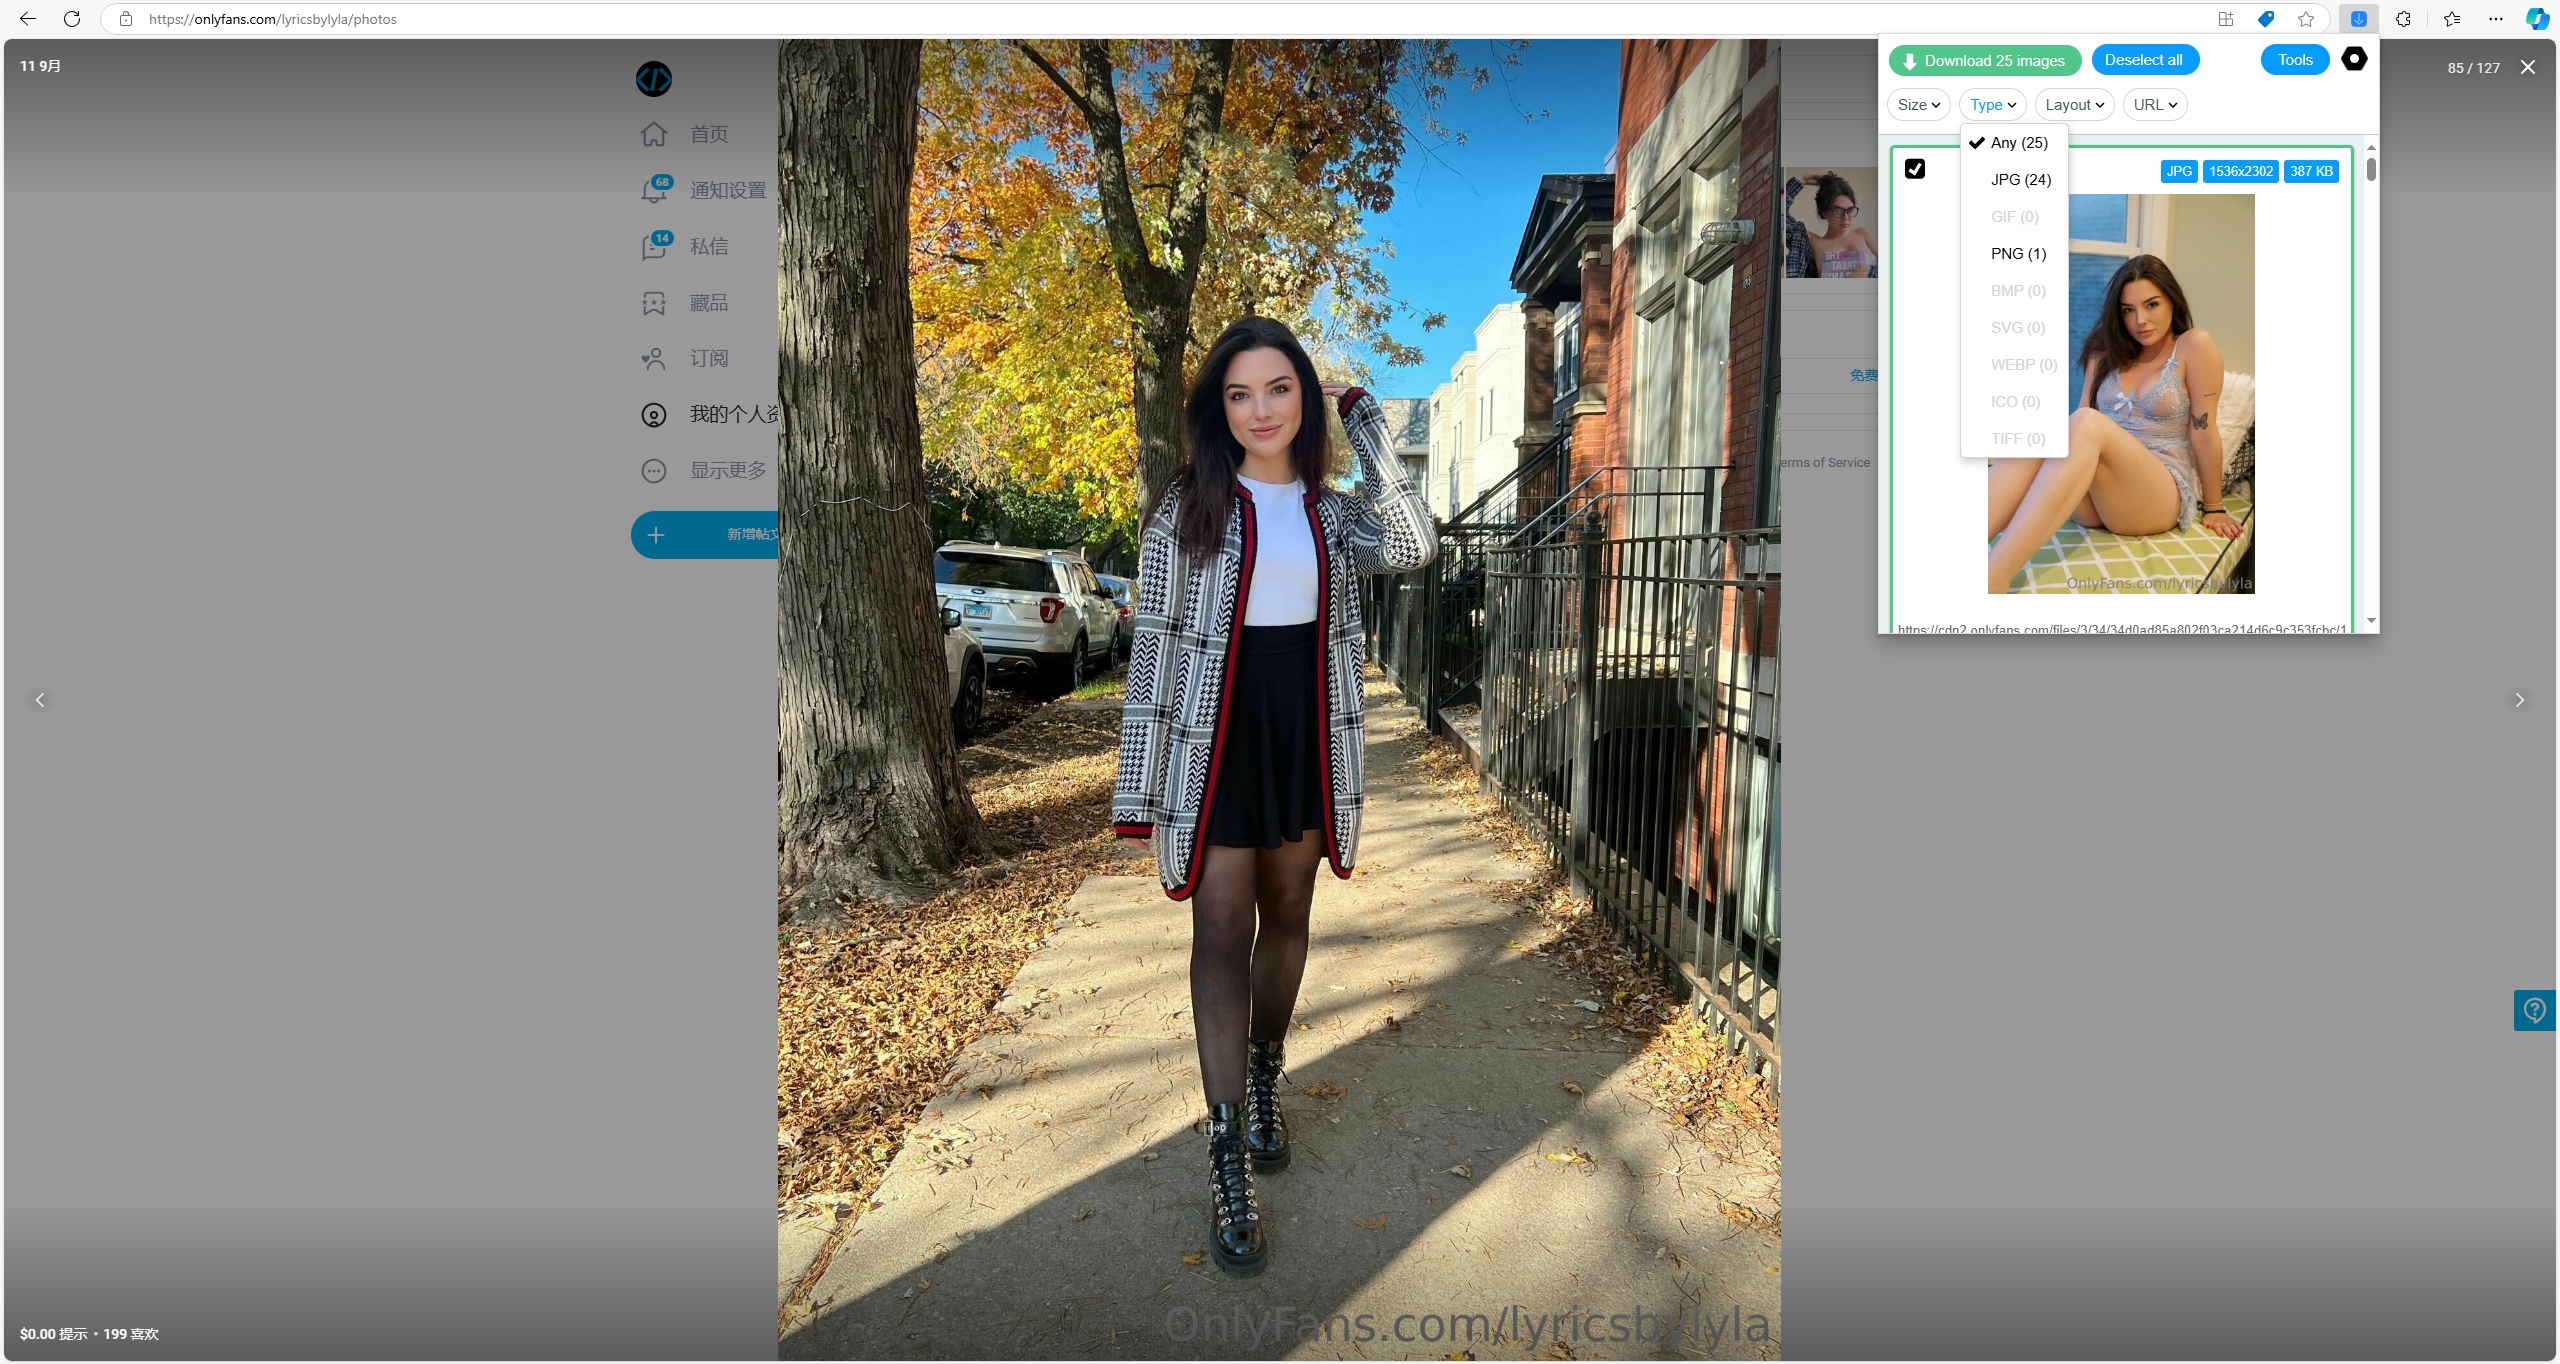Select JPG (24) from the type list
Screen dimensions: 2560x1364
[2020, 179]
